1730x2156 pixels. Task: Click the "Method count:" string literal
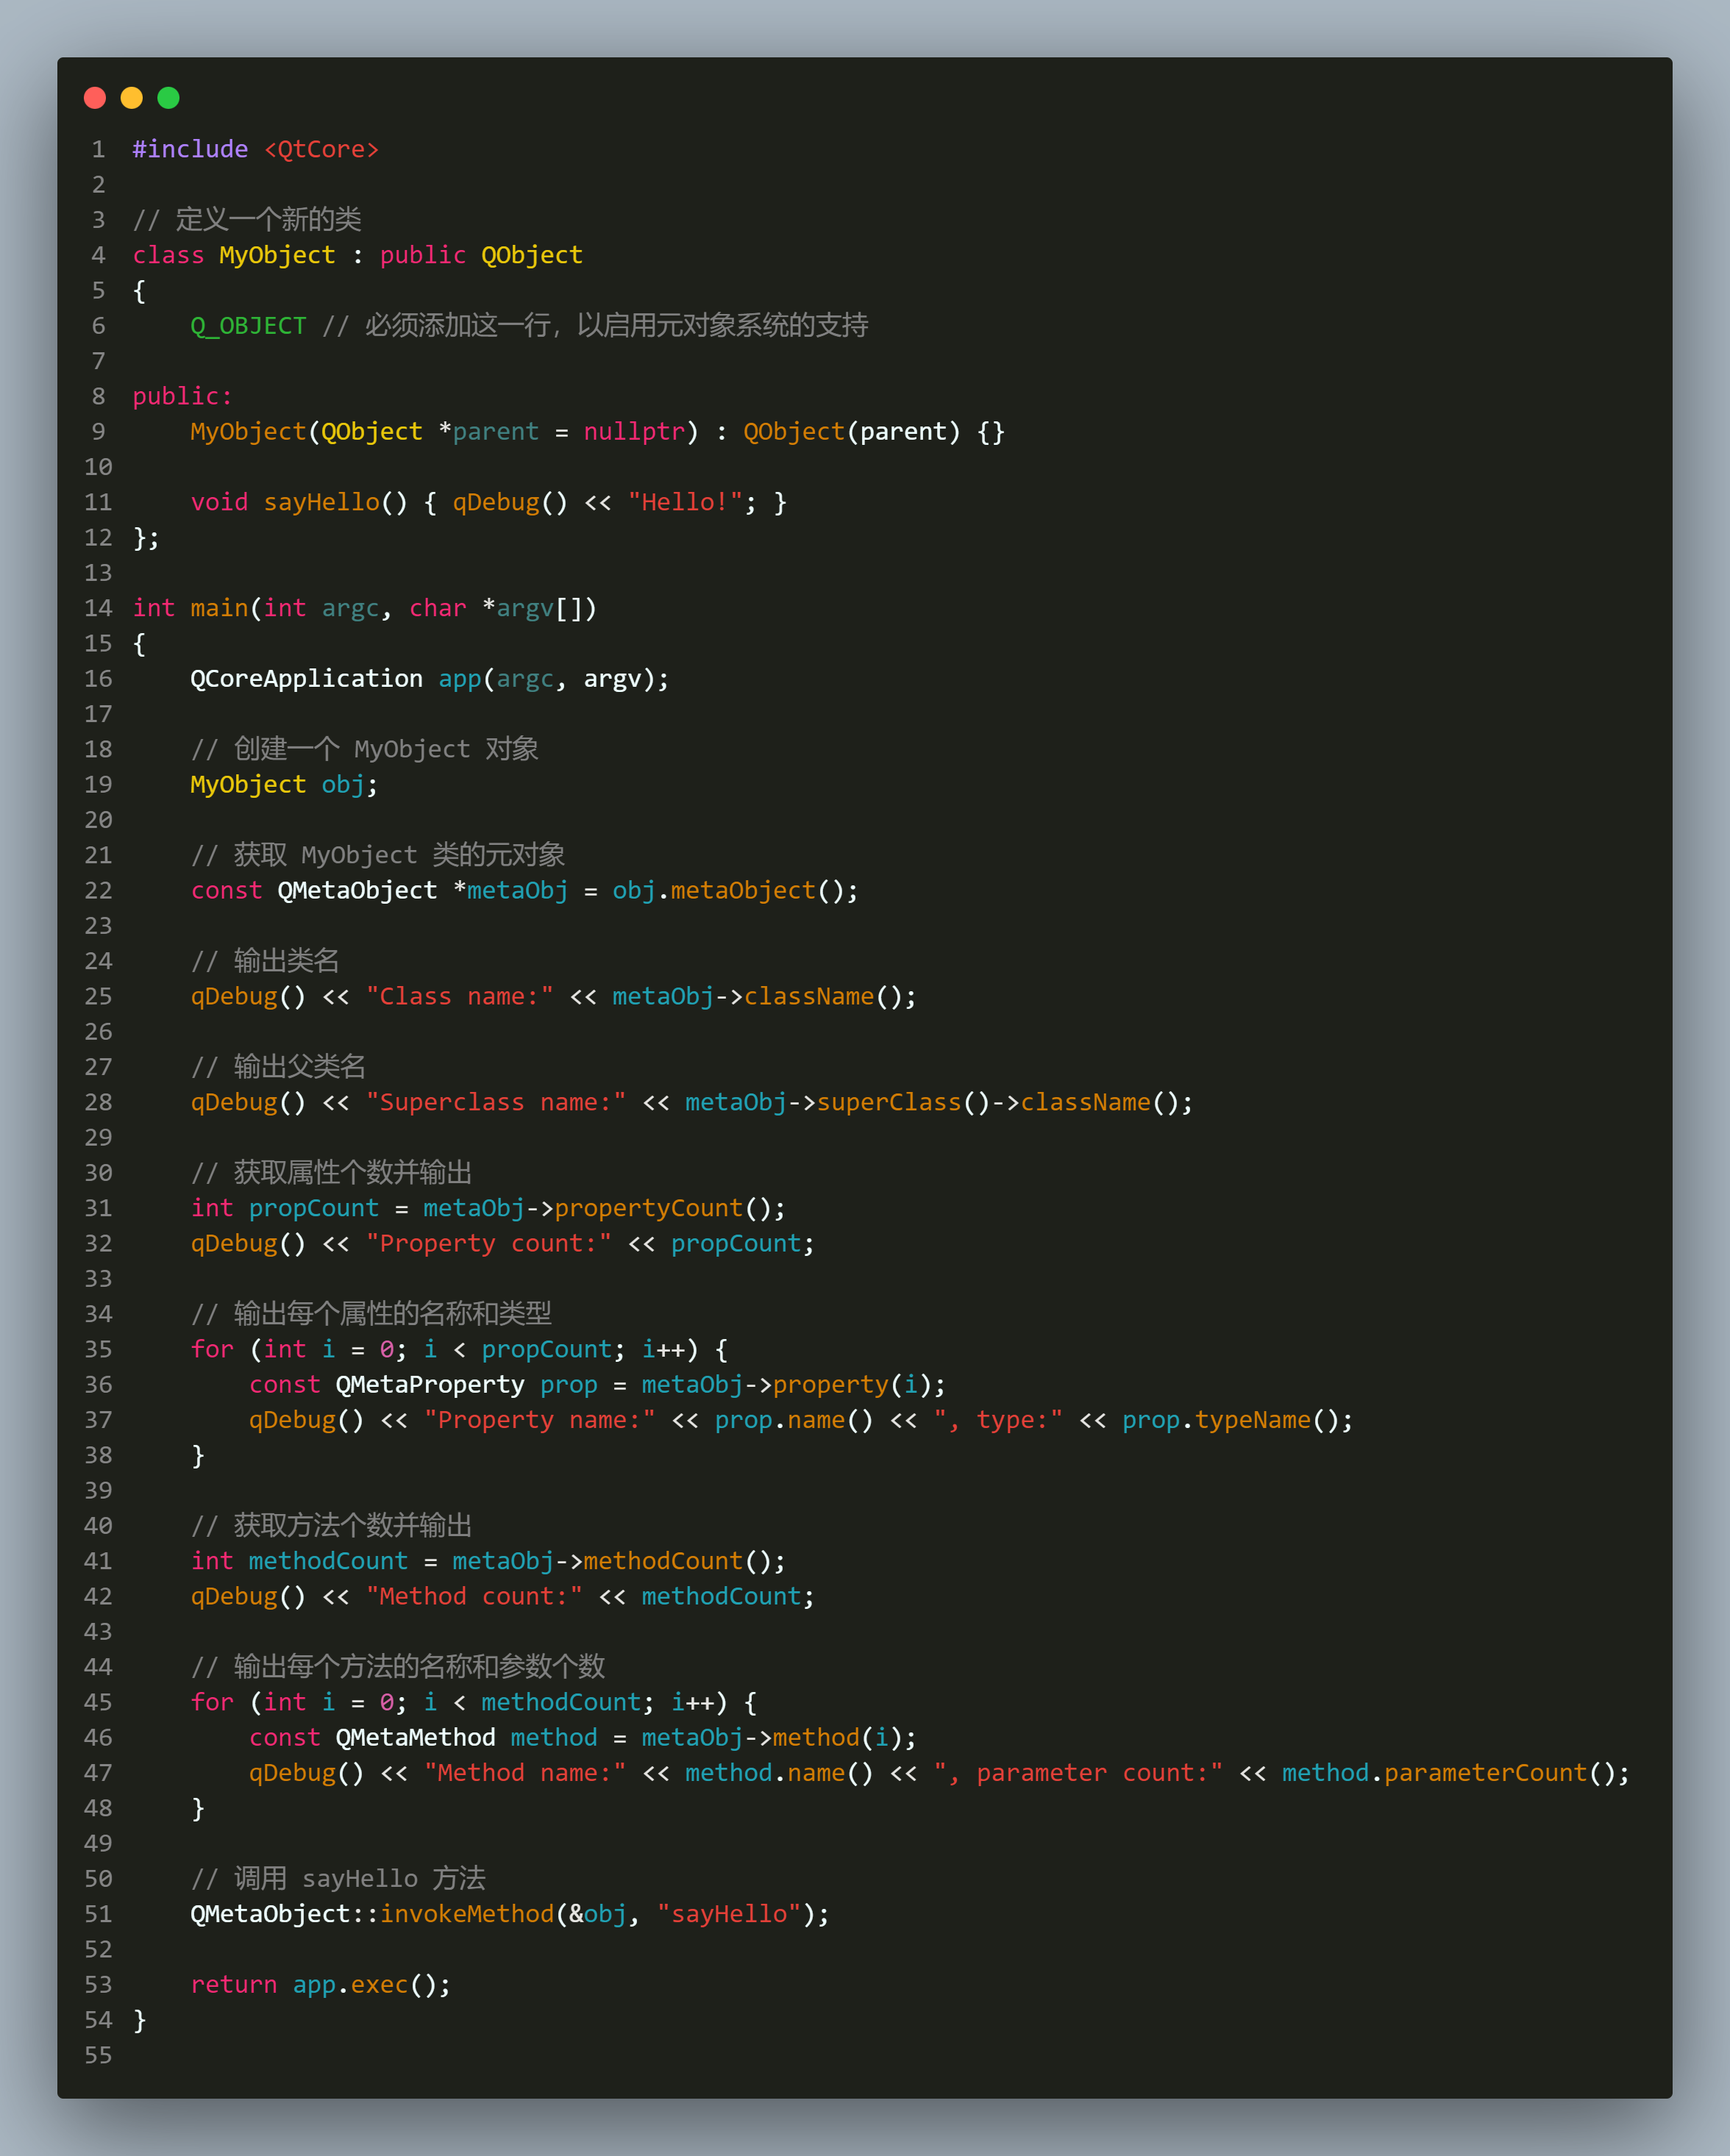coord(474,1596)
